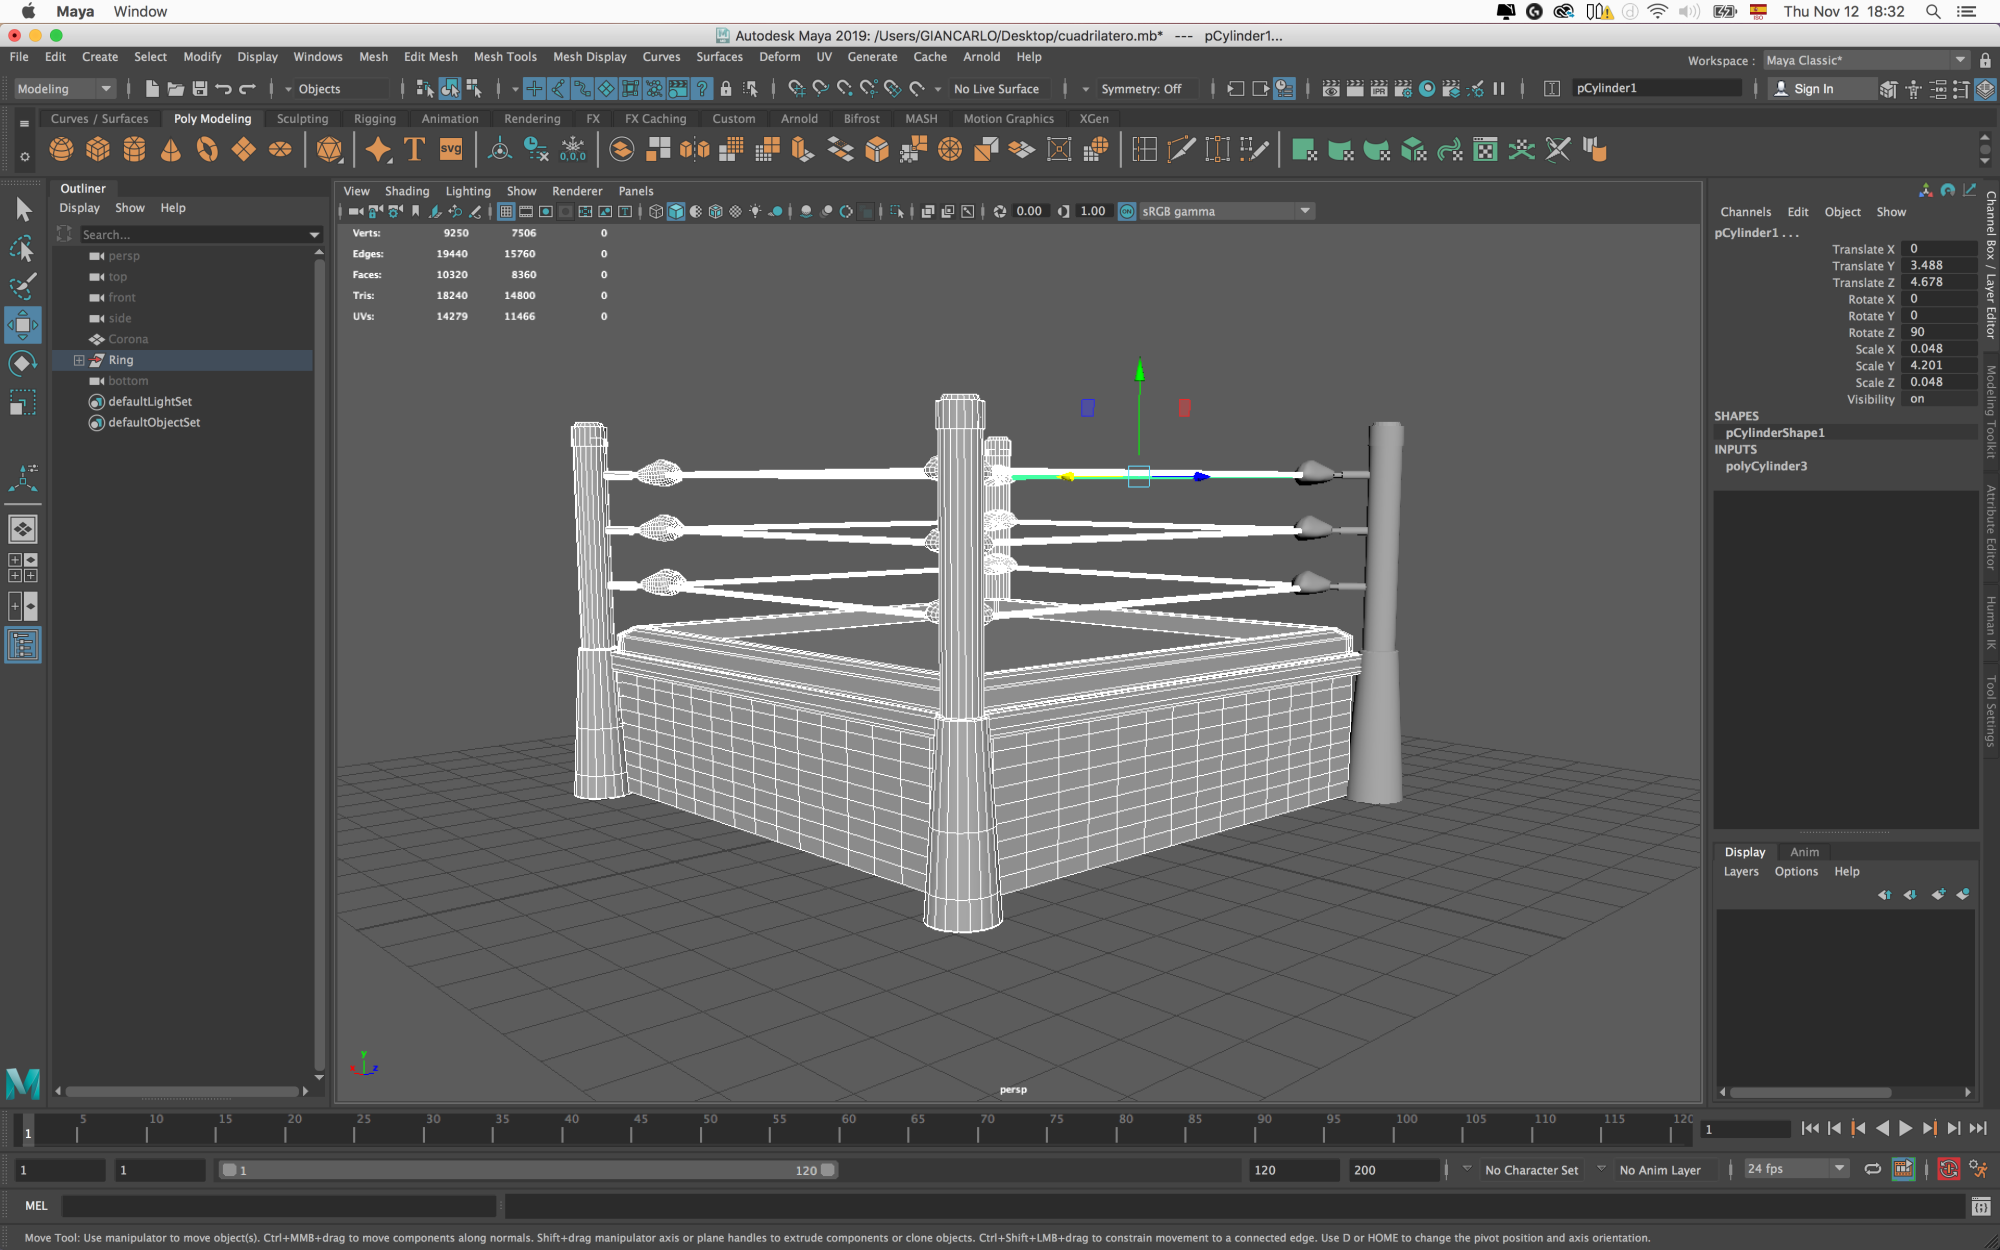Click the Select tool arrow icon
Image resolution: width=2000 pixels, height=1250 pixels.
pos(22,209)
